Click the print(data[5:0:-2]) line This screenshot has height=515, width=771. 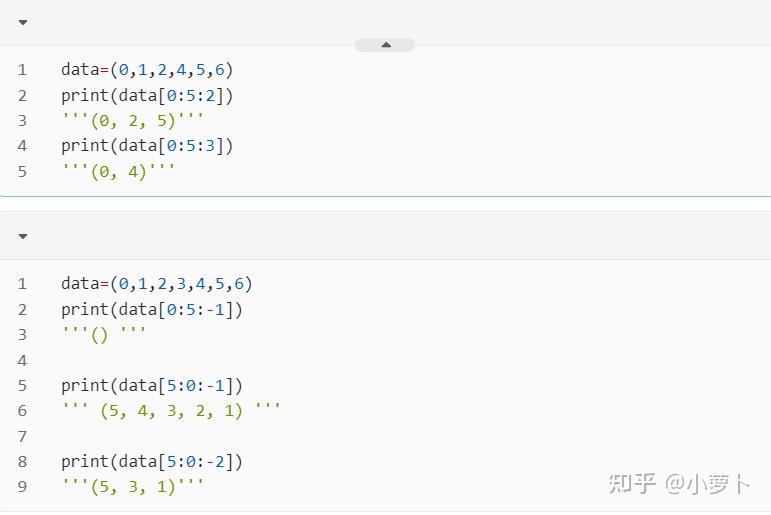point(152,462)
